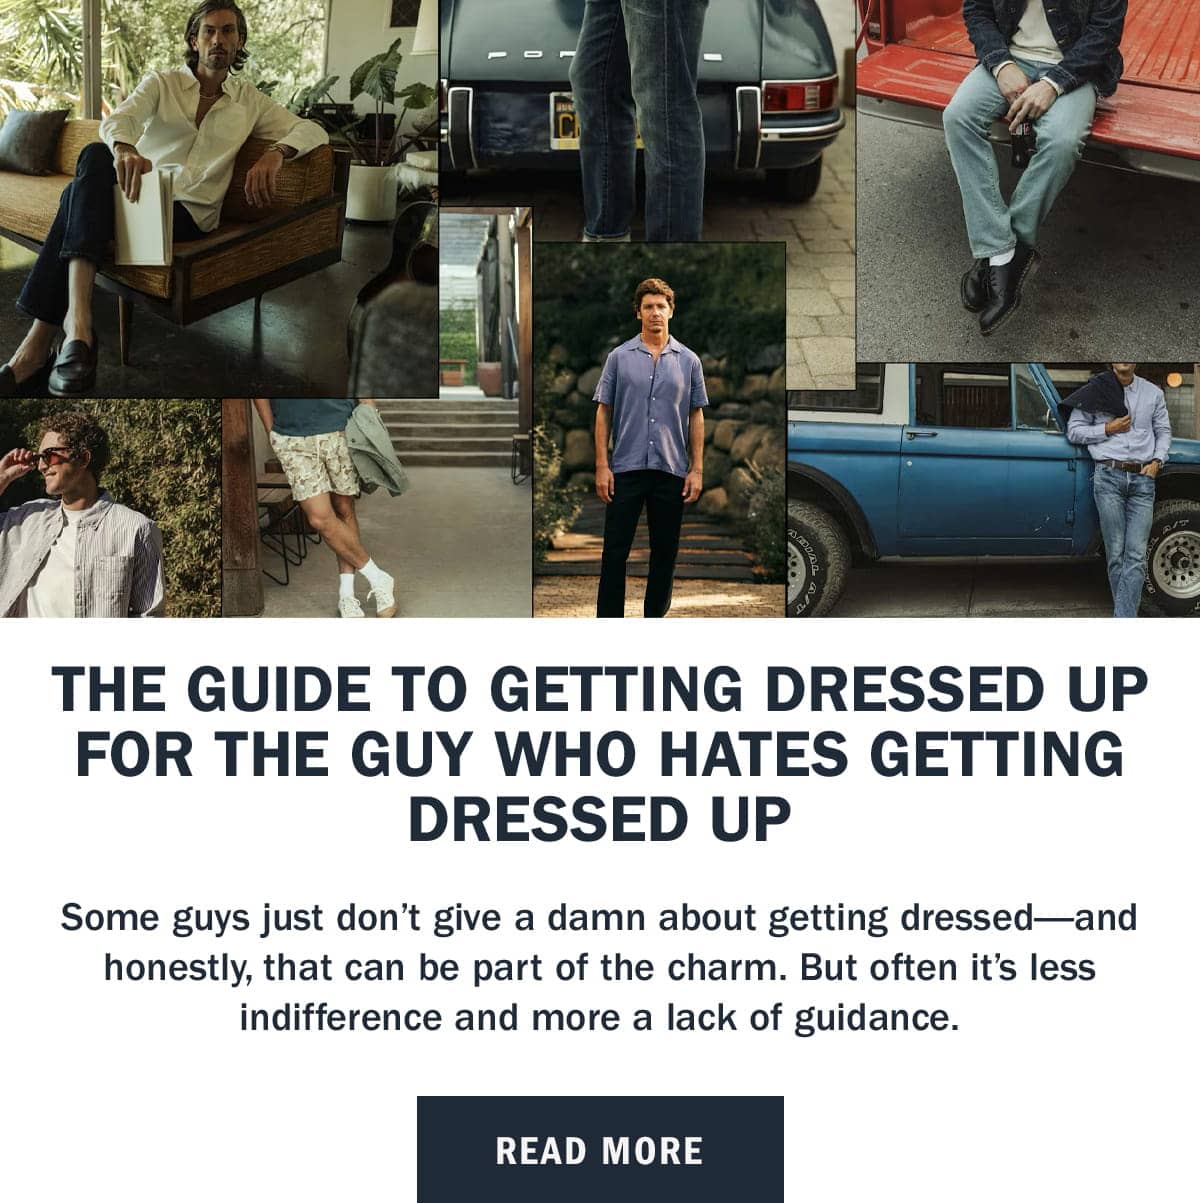Click the red tail light on the Porsche
The height and width of the screenshot is (1203, 1200).
tap(798, 95)
